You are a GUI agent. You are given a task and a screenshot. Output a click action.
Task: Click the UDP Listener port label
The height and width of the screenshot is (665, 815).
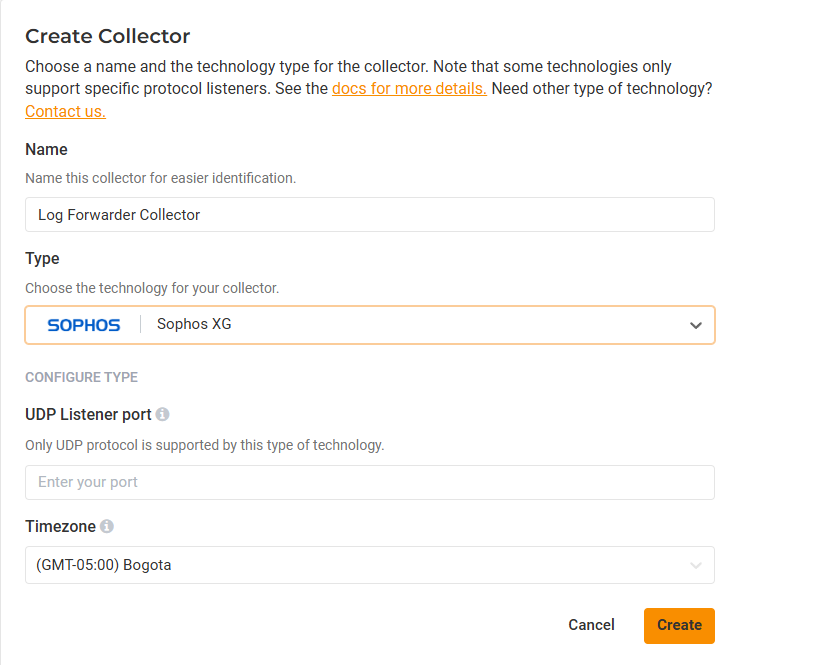pos(88,414)
